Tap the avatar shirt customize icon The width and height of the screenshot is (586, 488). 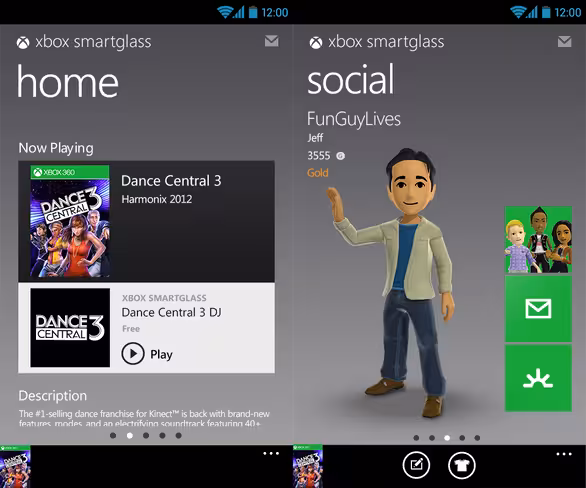(x=462, y=465)
